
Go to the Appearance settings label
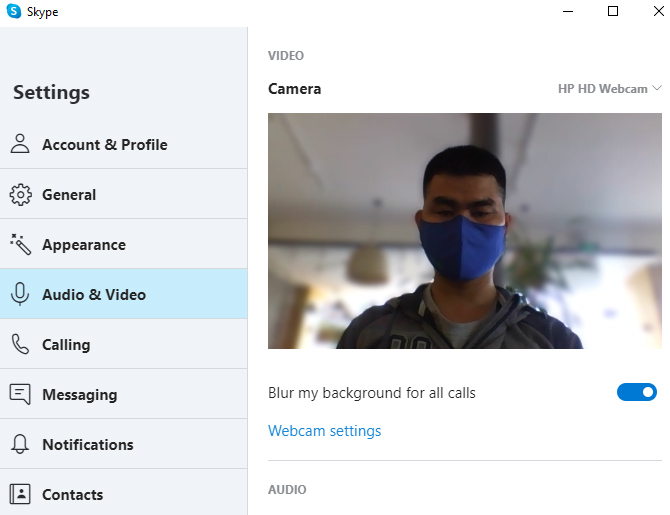point(84,244)
